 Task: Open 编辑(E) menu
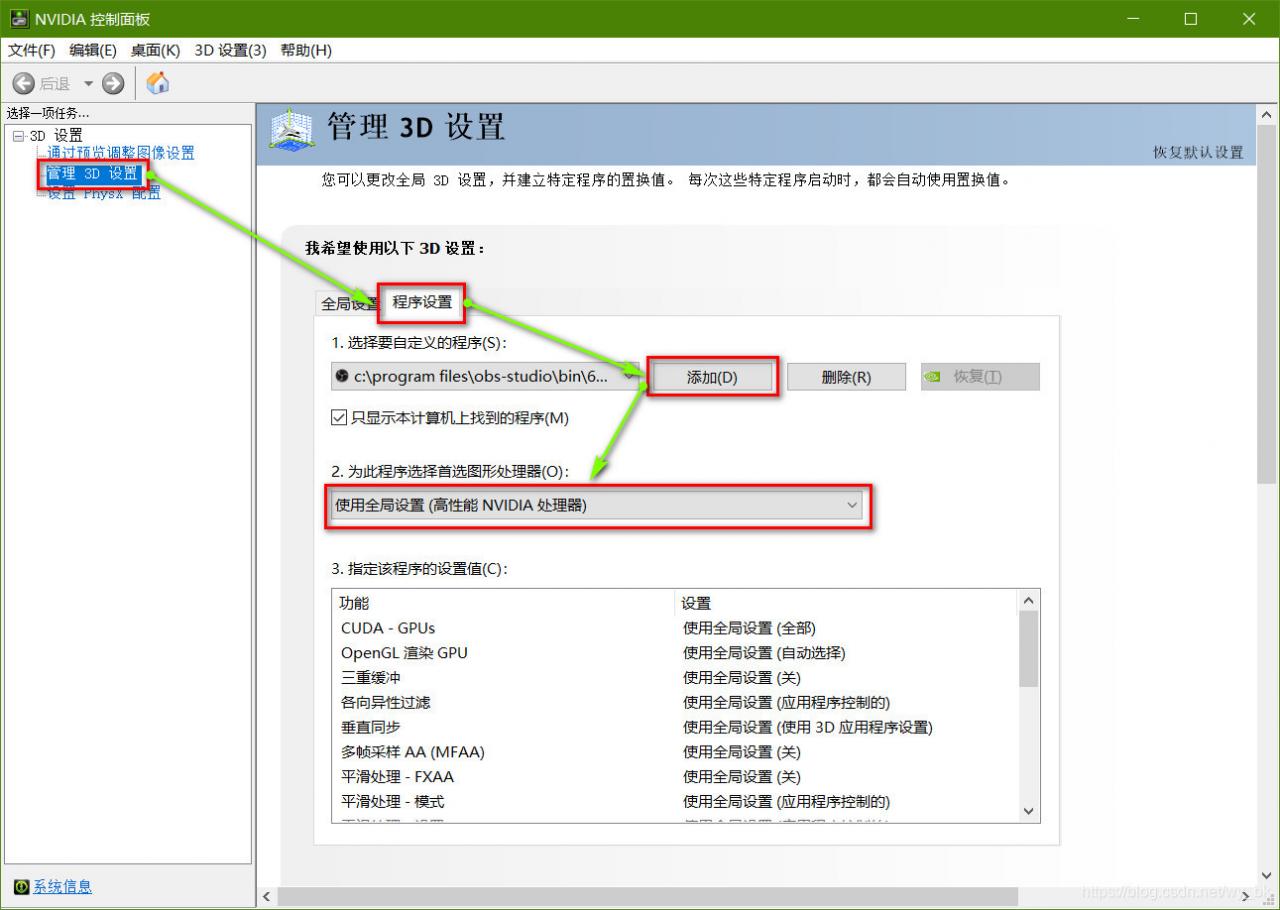(93, 50)
